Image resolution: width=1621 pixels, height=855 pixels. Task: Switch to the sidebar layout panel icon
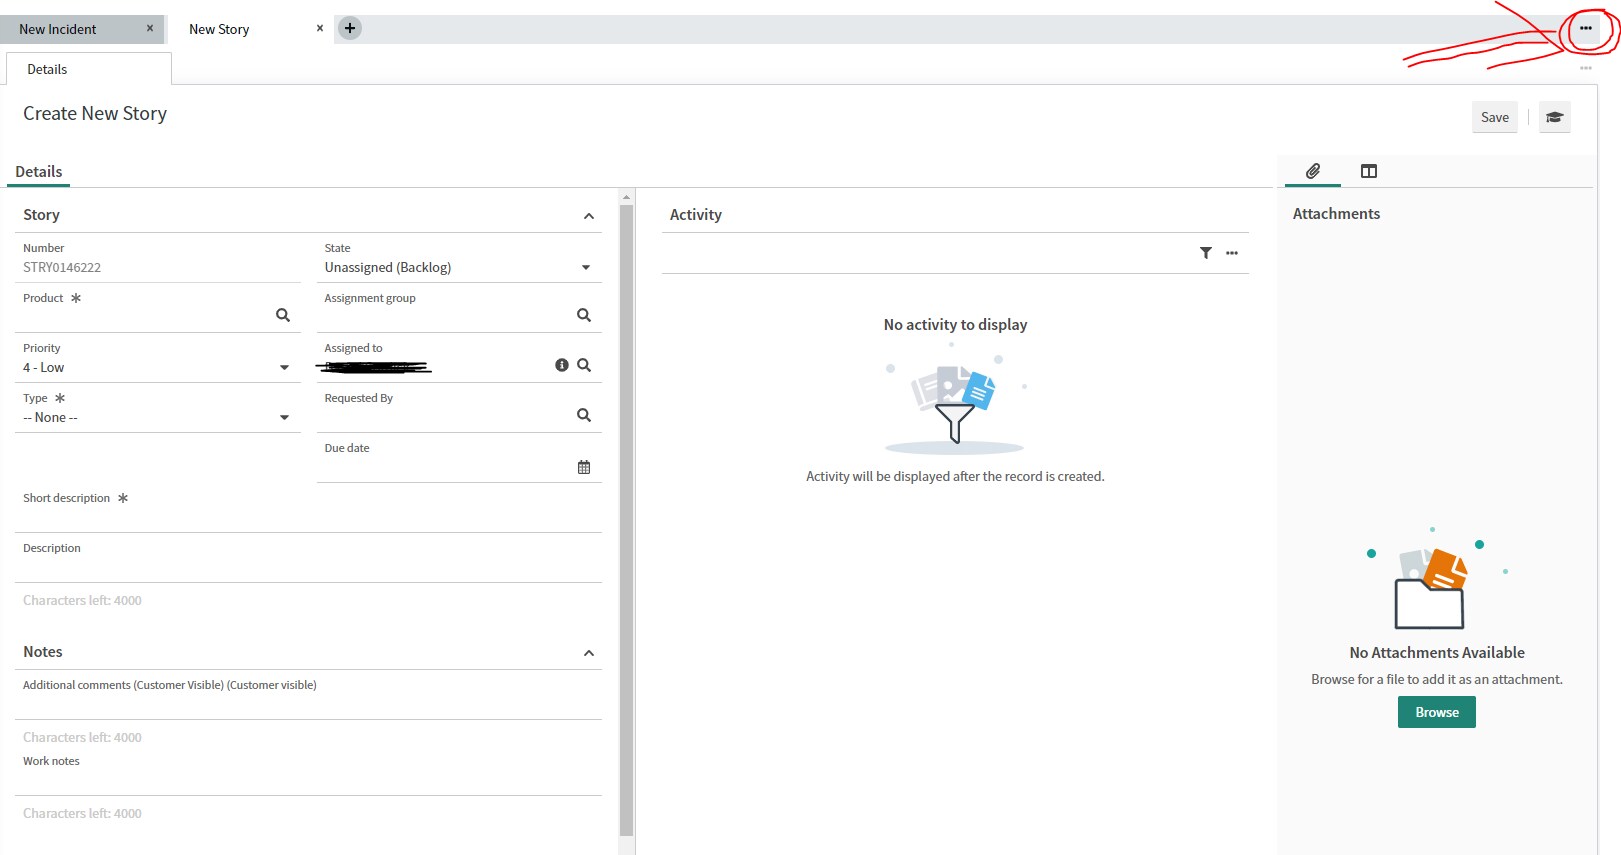pos(1369,171)
